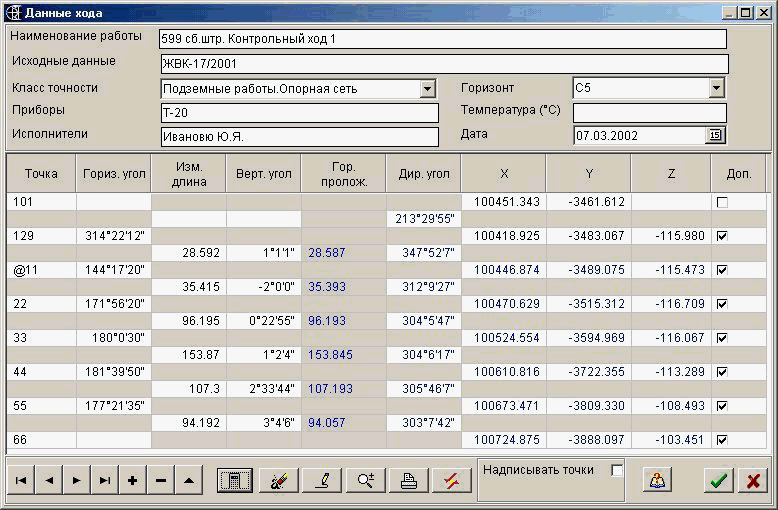Toggle Доп. checkbox in row 33

pyautogui.click(x=722, y=338)
